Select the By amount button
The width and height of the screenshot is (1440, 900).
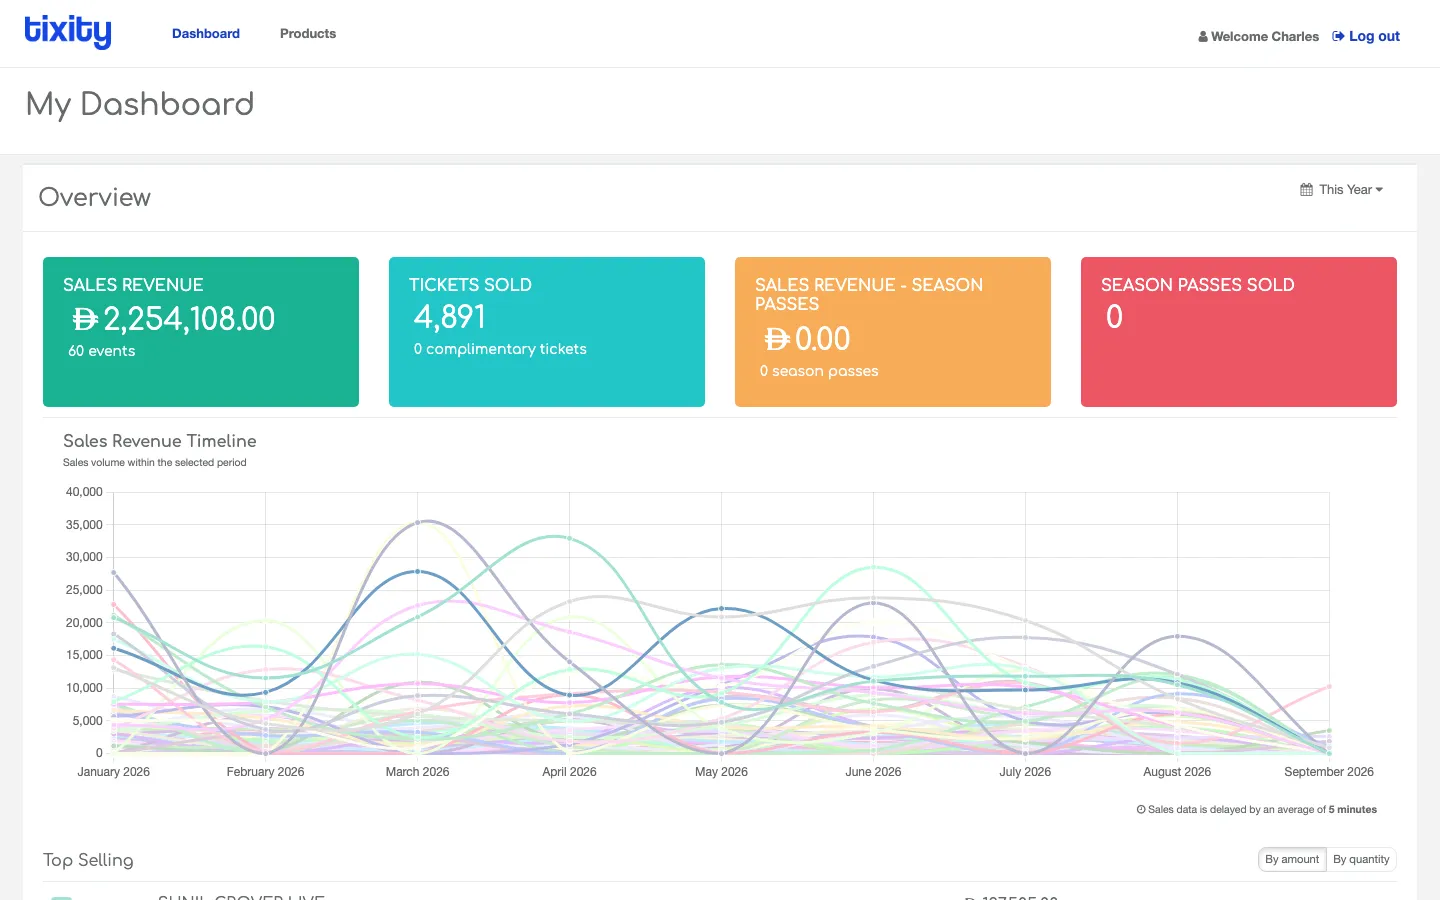tap(1292, 860)
